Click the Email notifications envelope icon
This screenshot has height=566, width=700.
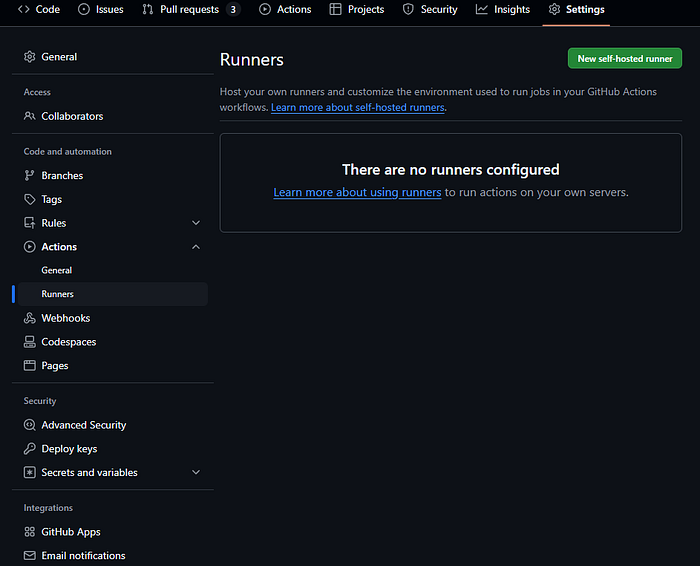[x=29, y=556]
